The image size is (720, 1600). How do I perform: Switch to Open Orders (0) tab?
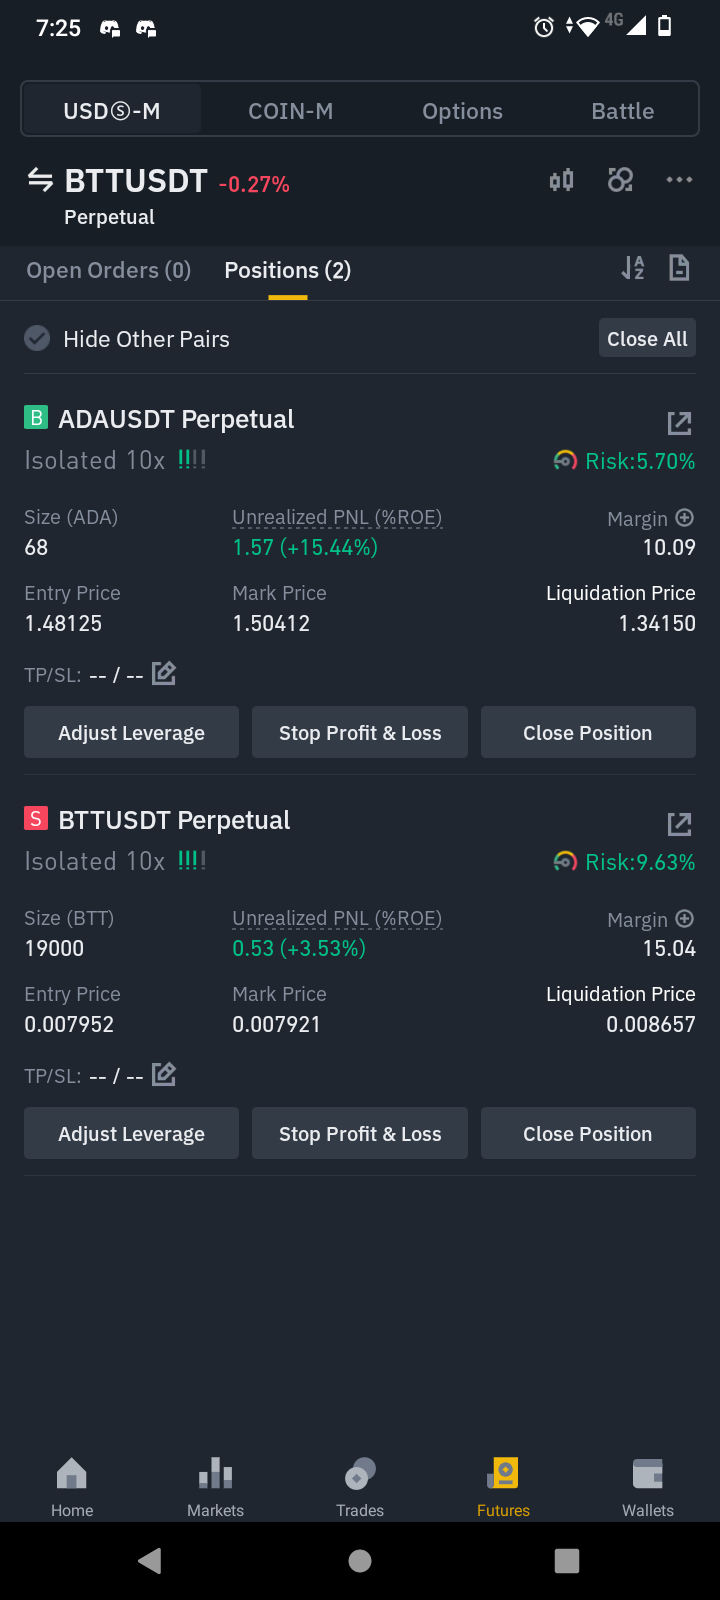coord(109,270)
